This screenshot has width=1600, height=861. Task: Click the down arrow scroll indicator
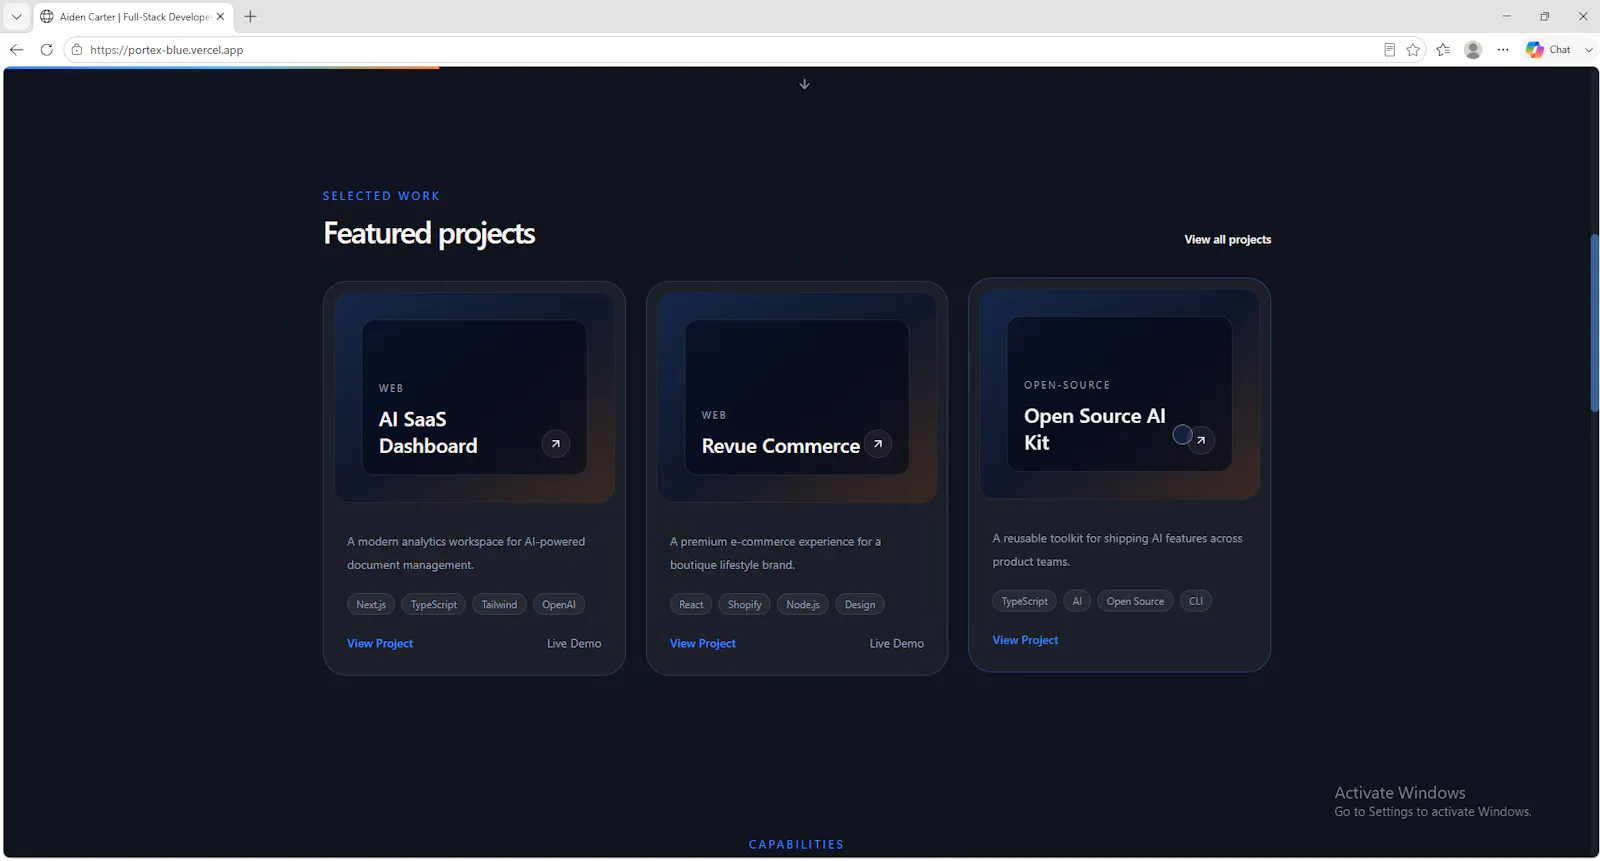tap(804, 84)
